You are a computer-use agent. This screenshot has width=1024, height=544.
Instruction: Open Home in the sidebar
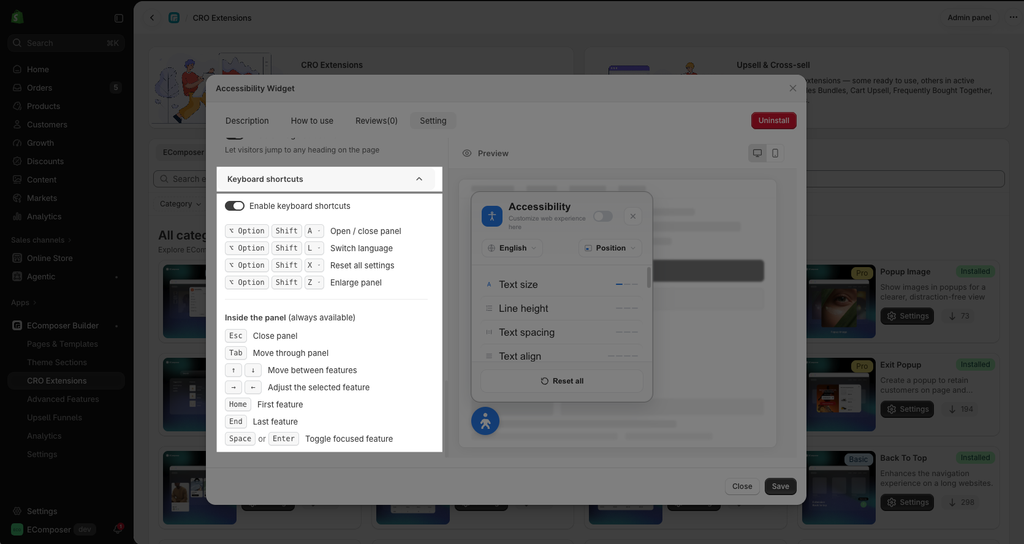(38, 69)
